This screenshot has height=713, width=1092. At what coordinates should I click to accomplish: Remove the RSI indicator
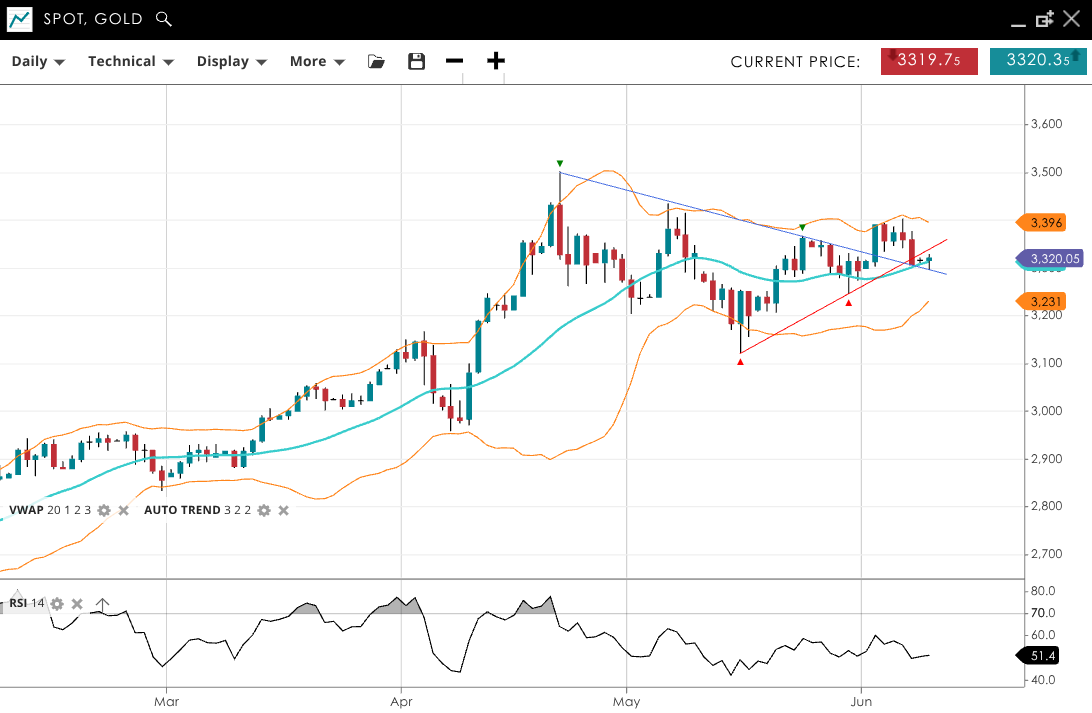coord(77,604)
